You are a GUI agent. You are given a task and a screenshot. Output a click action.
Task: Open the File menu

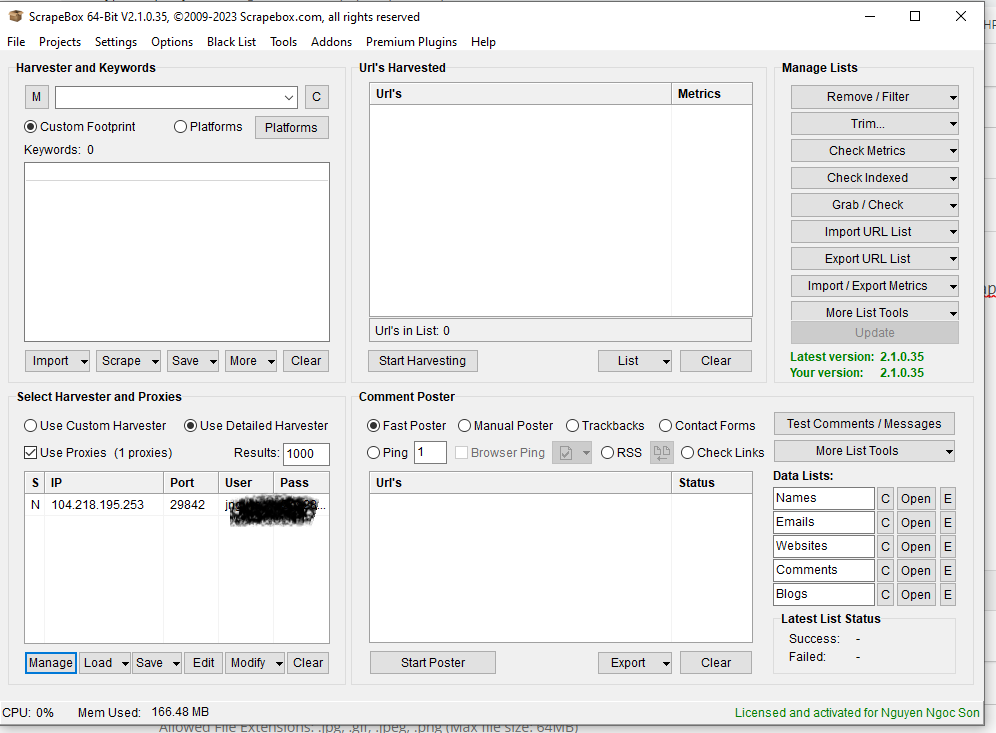pyautogui.click(x=16, y=42)
